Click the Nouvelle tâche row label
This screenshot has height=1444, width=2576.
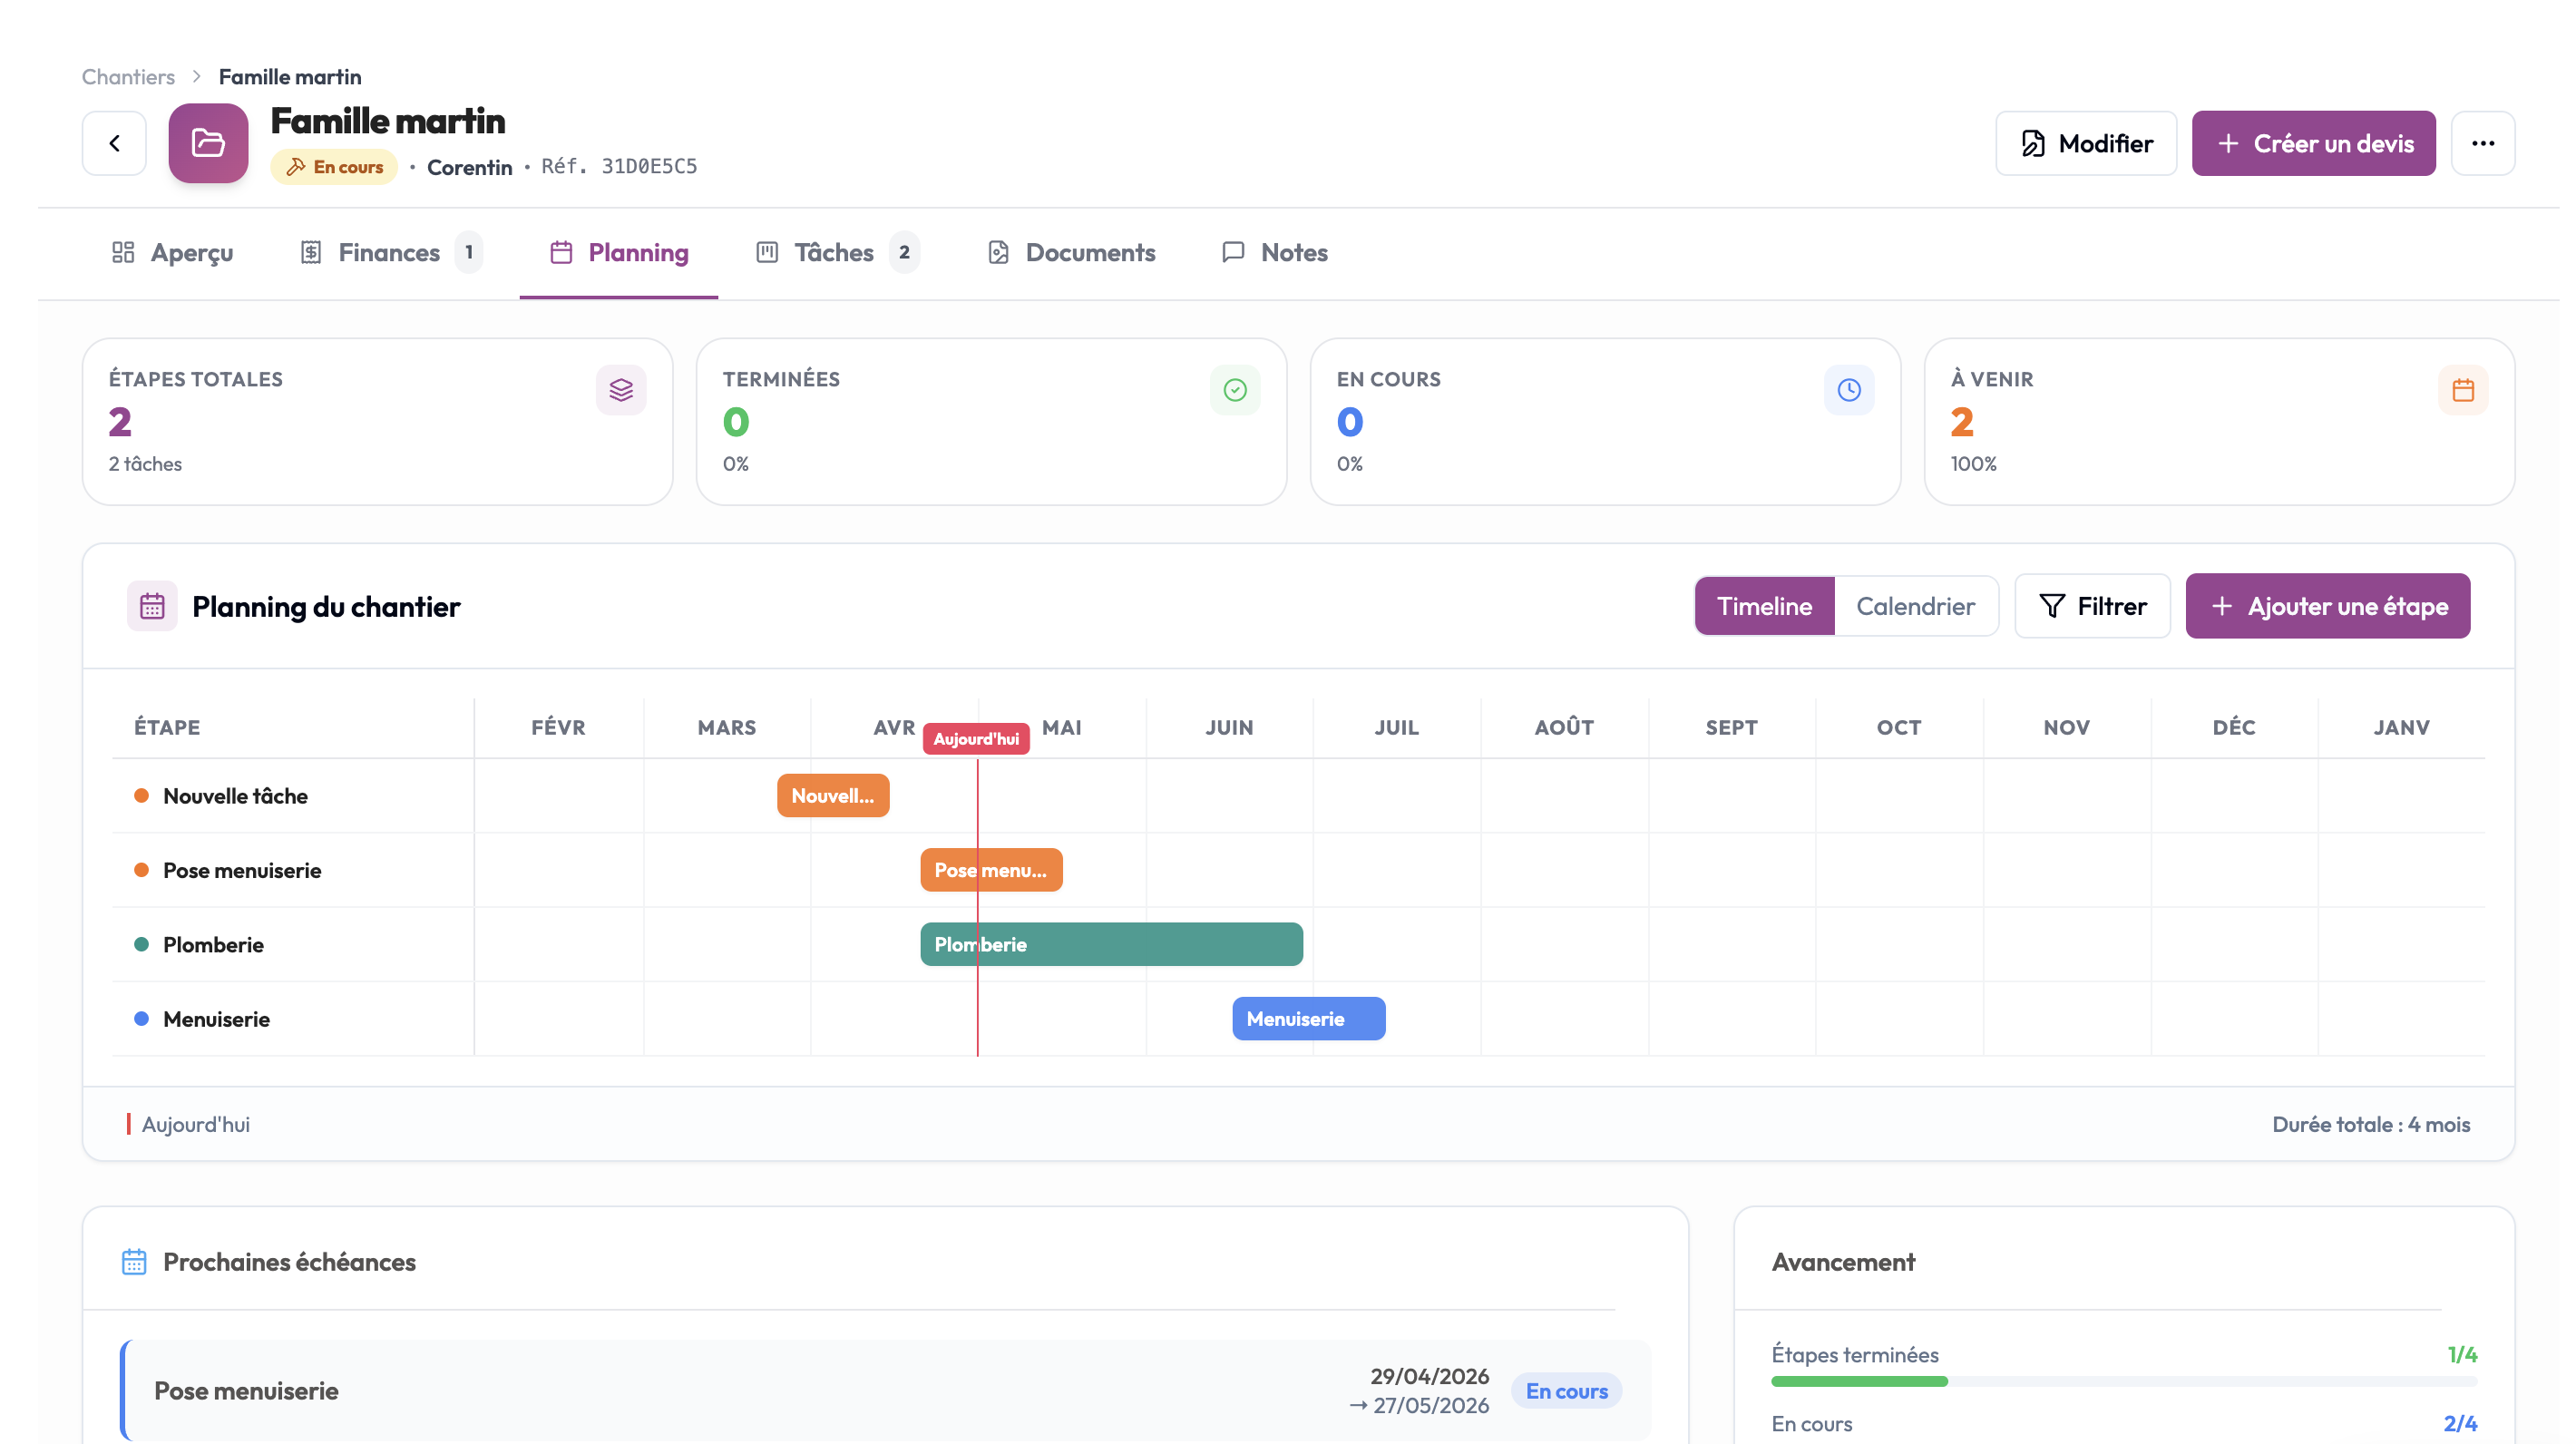[x=235, y=796]
